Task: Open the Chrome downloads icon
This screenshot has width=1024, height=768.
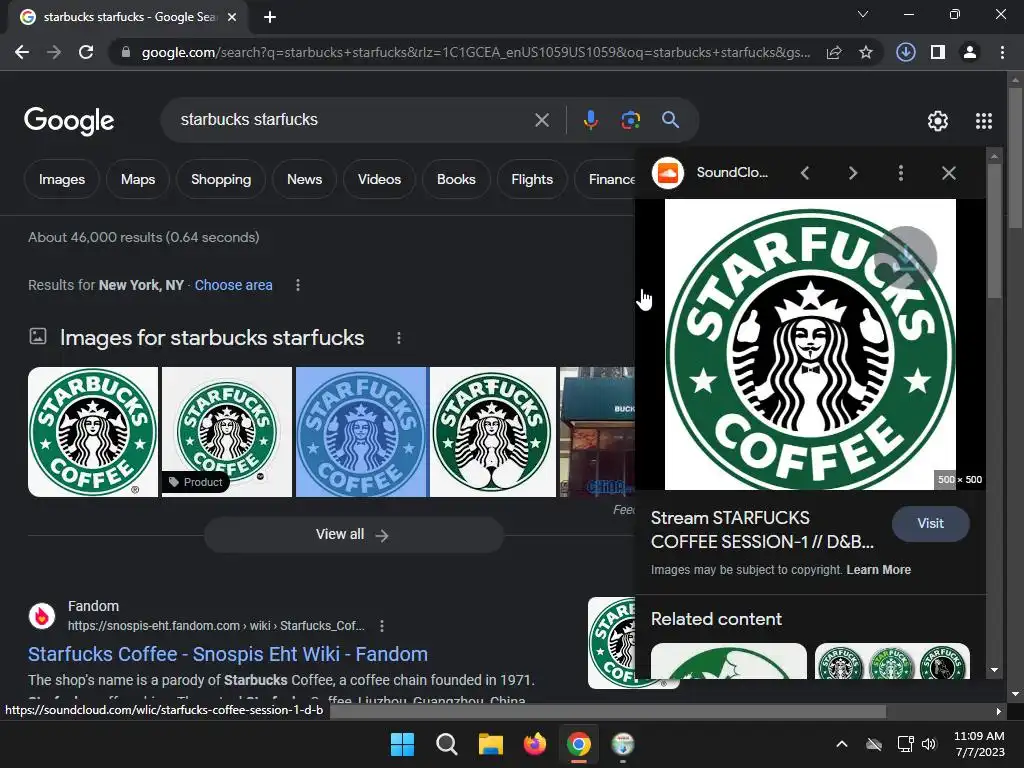Action: pos(905,52)
